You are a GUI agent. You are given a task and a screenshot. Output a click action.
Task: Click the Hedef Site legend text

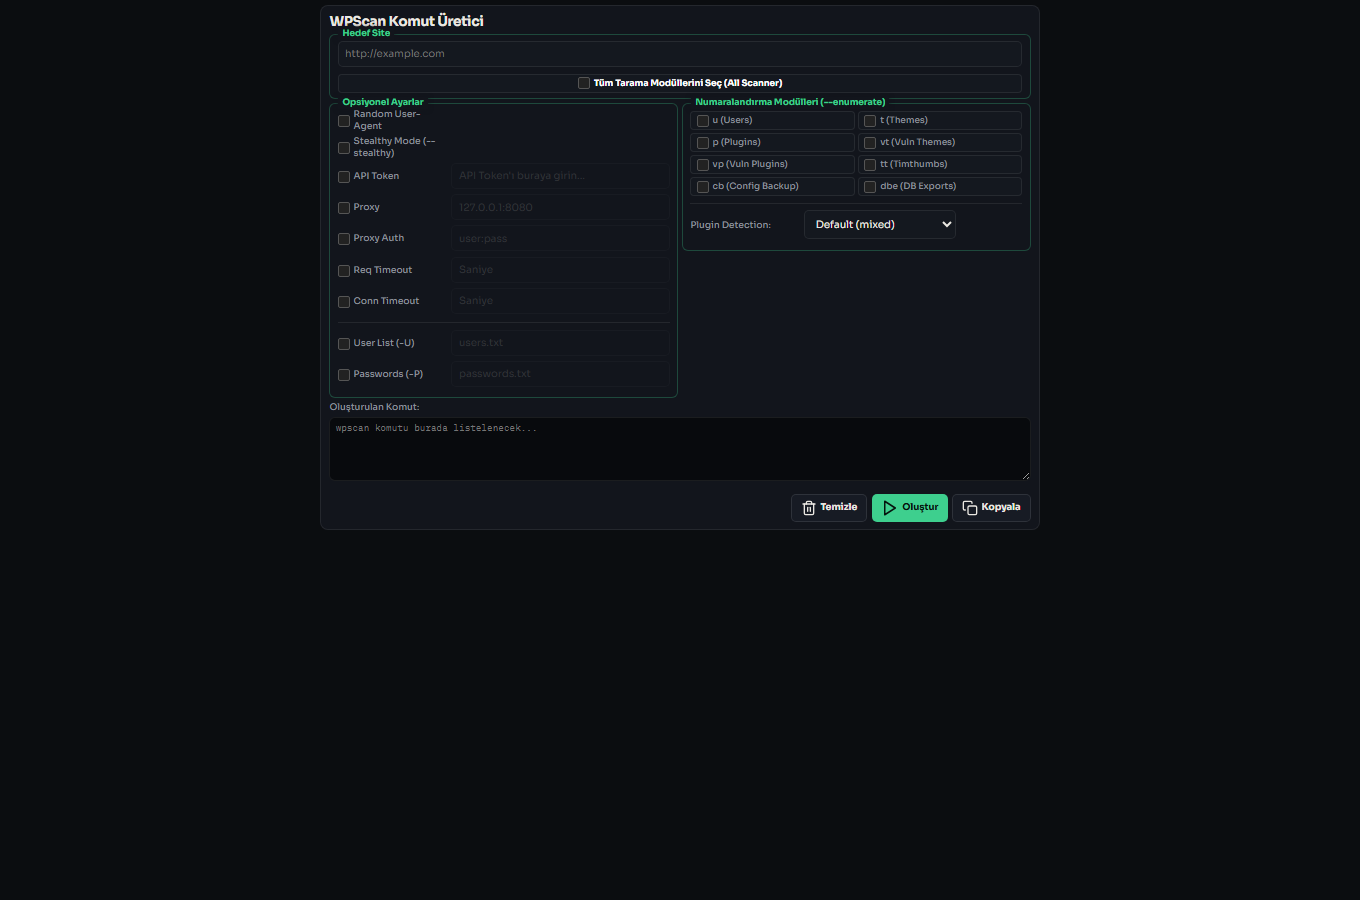[x=366, y=33]
